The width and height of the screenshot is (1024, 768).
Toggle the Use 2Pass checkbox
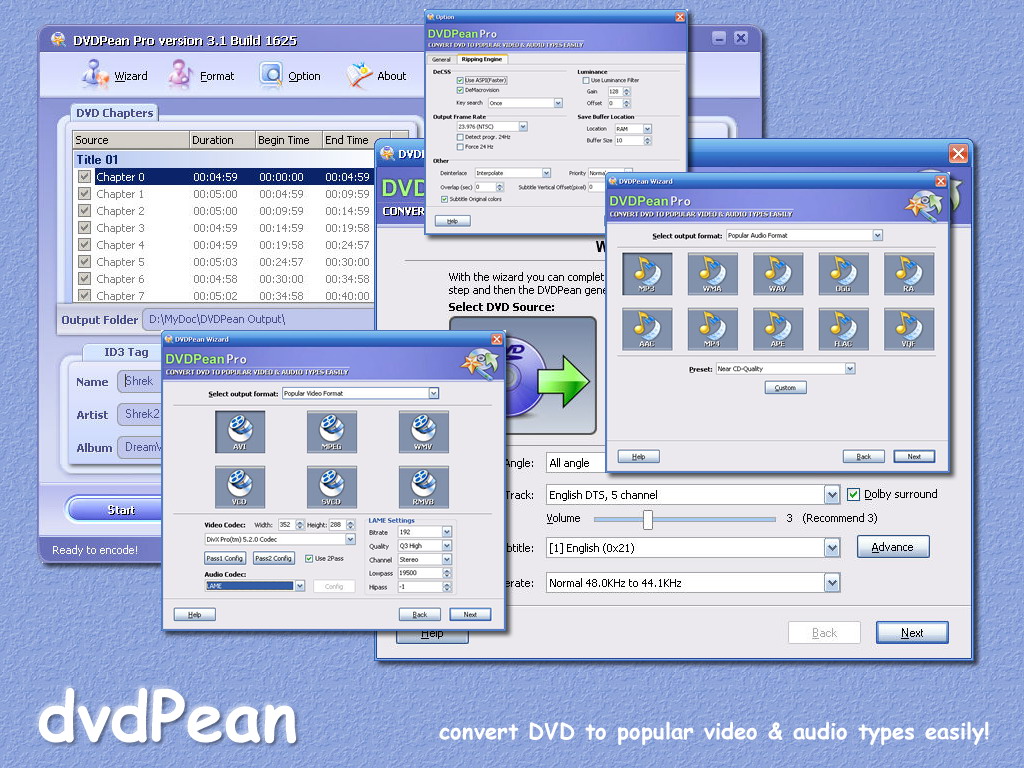[x=309, y=558]
